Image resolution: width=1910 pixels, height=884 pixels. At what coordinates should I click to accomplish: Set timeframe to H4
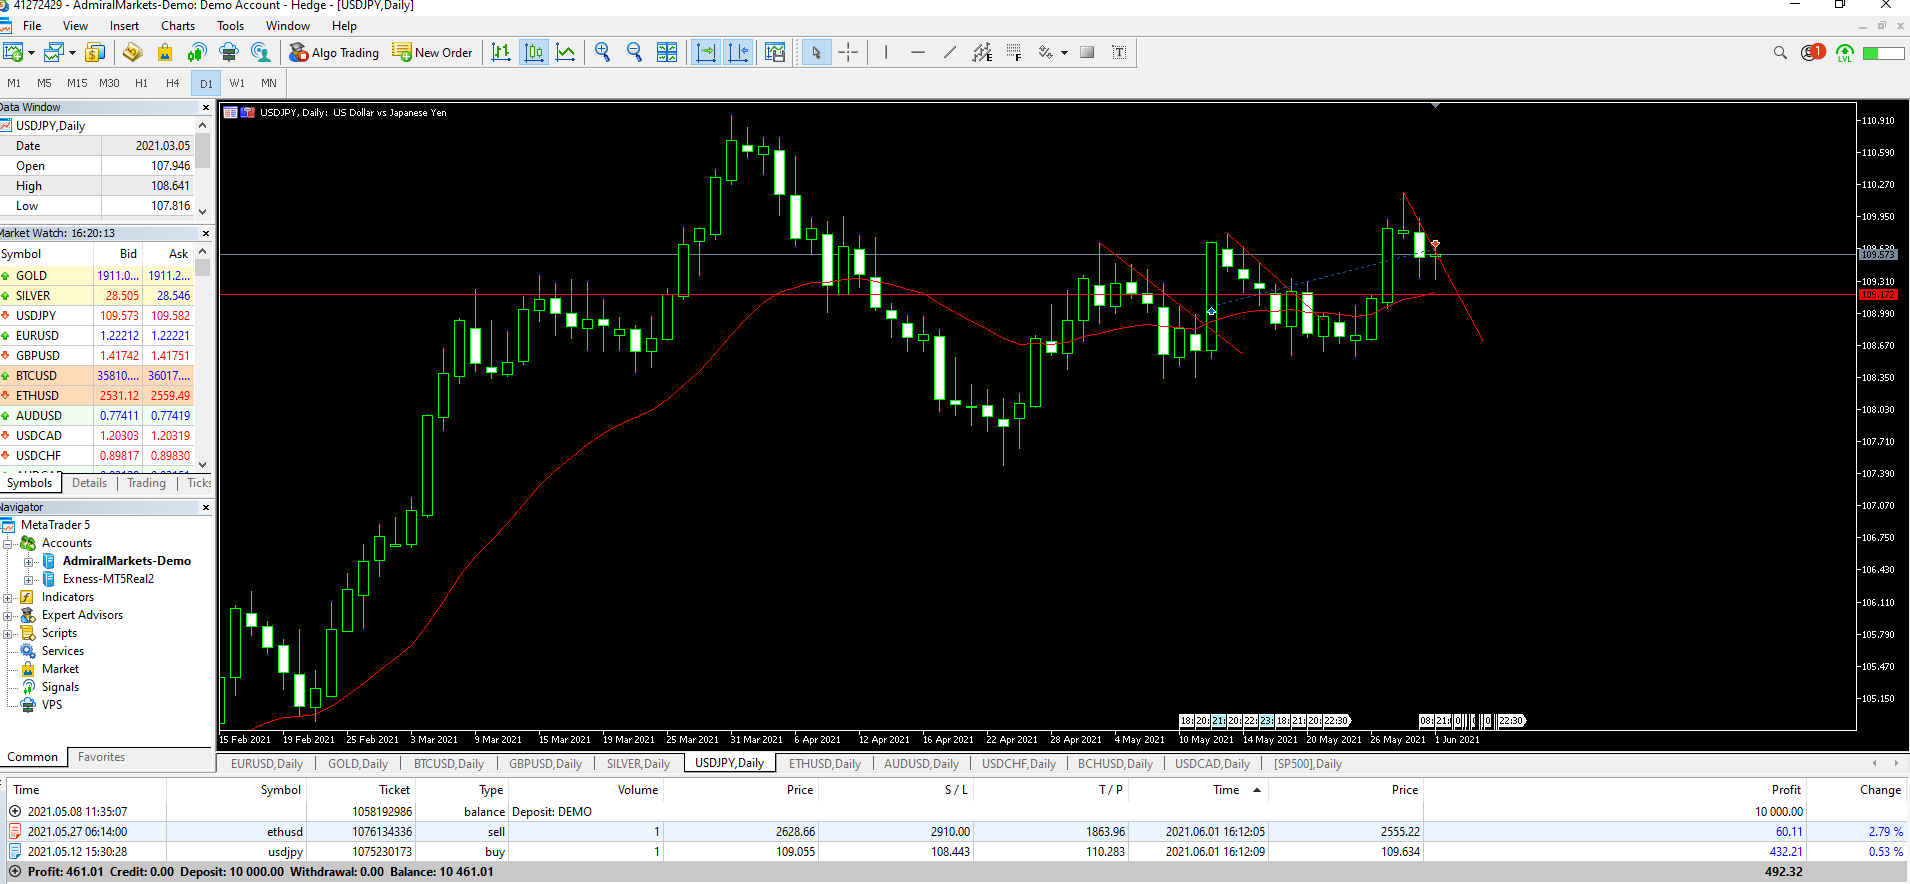point(173,83)
